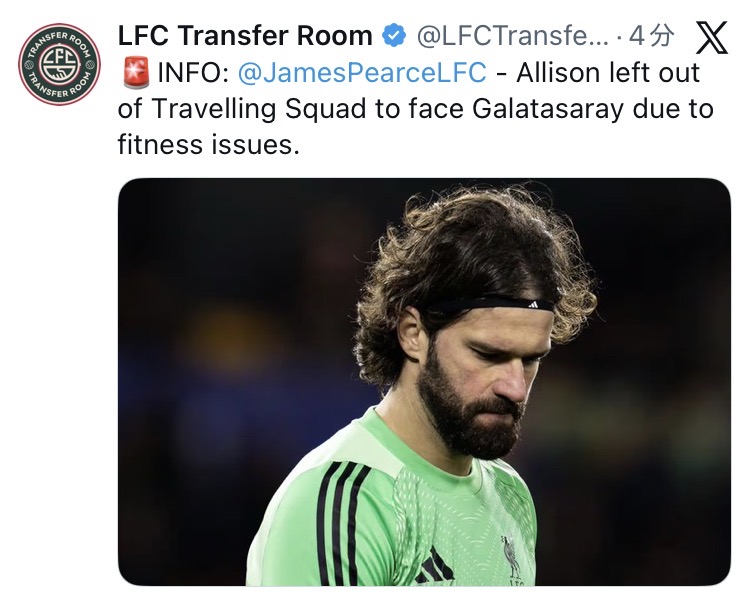Click the words fitness issues
This screenshot has width=750, height=598.
[208, 145]
